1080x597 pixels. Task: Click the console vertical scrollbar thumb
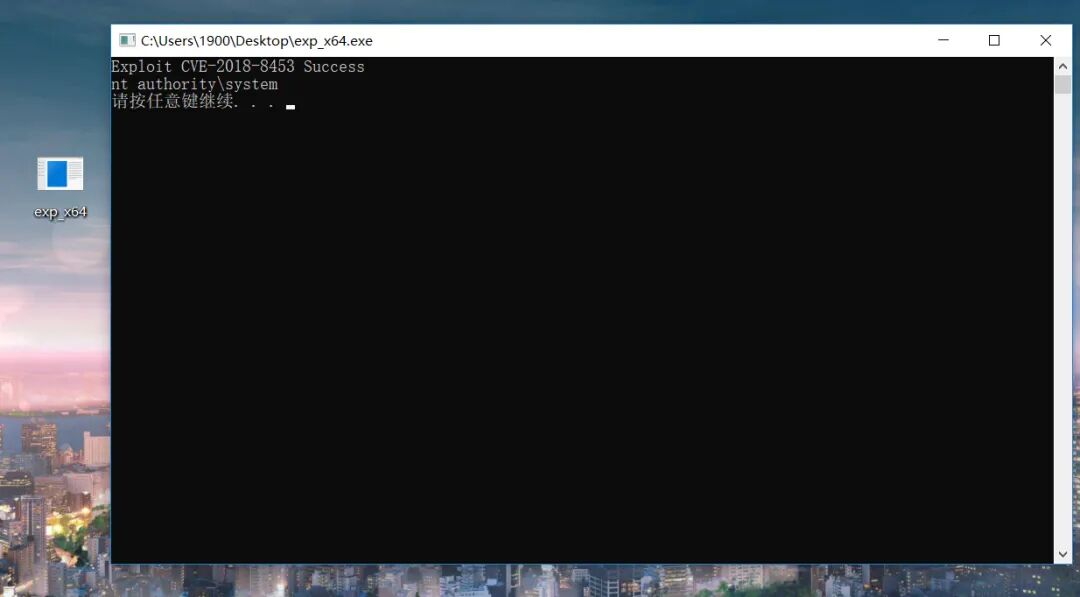tap(1063, 85)
